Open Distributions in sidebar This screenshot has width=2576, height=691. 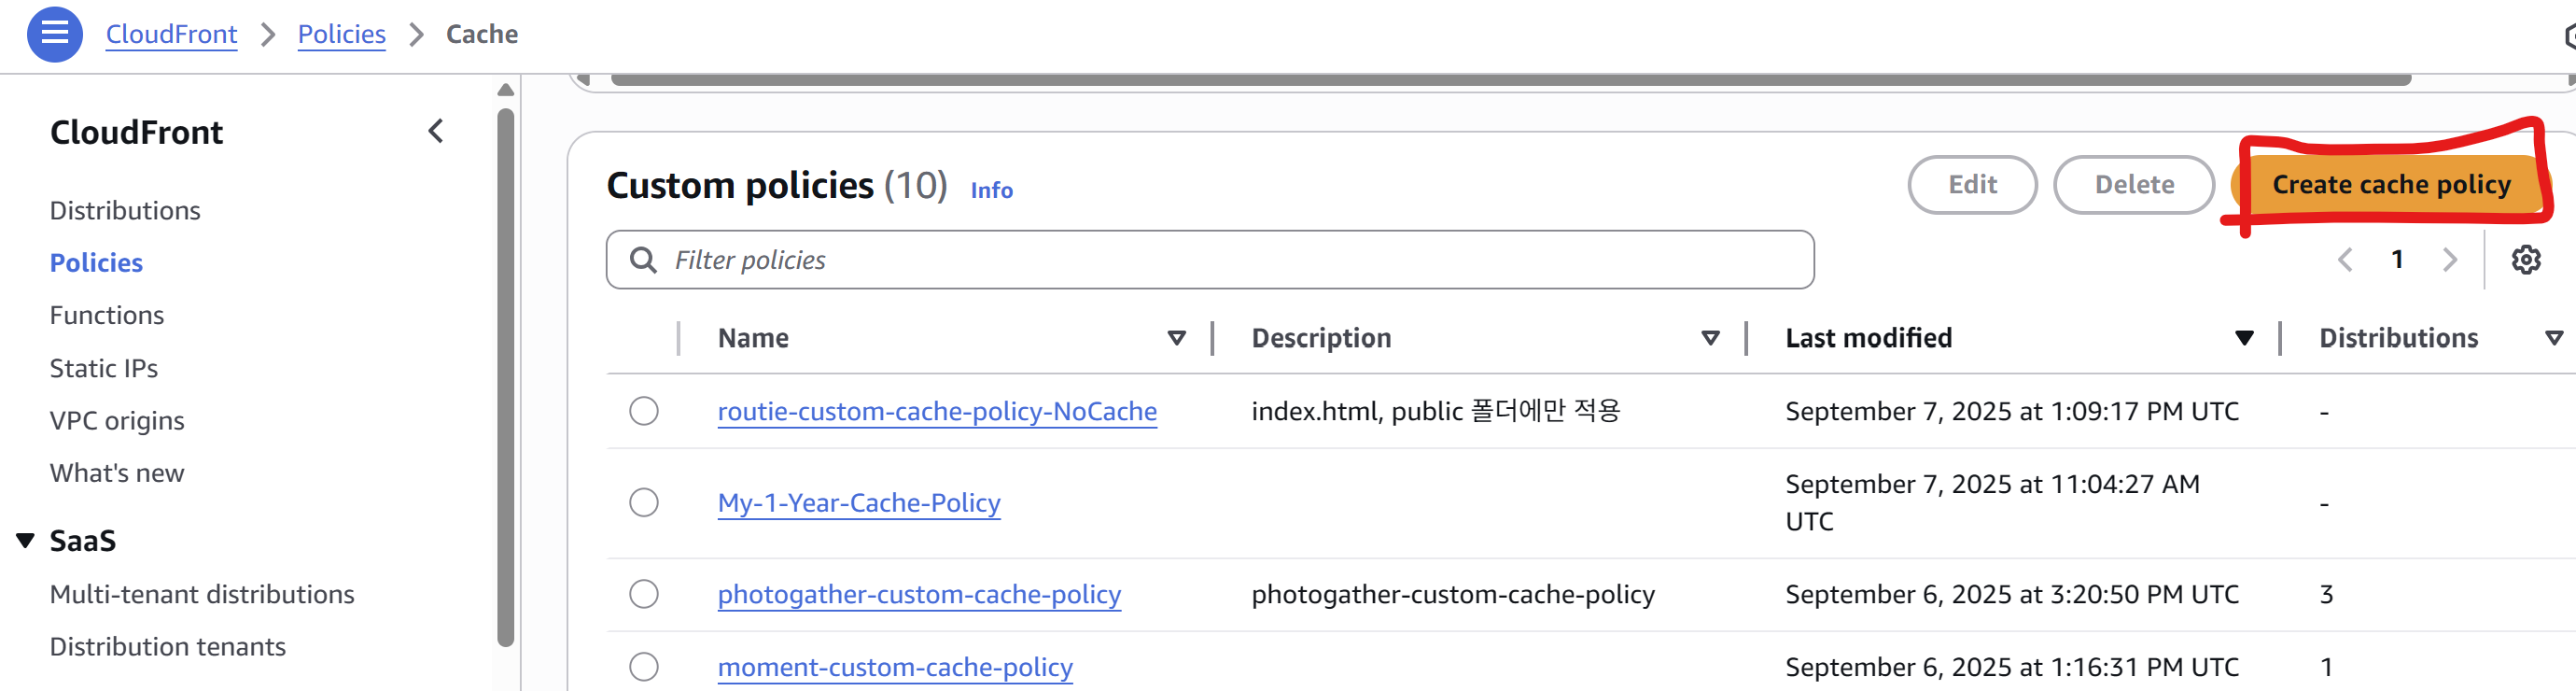click(125, 210)
